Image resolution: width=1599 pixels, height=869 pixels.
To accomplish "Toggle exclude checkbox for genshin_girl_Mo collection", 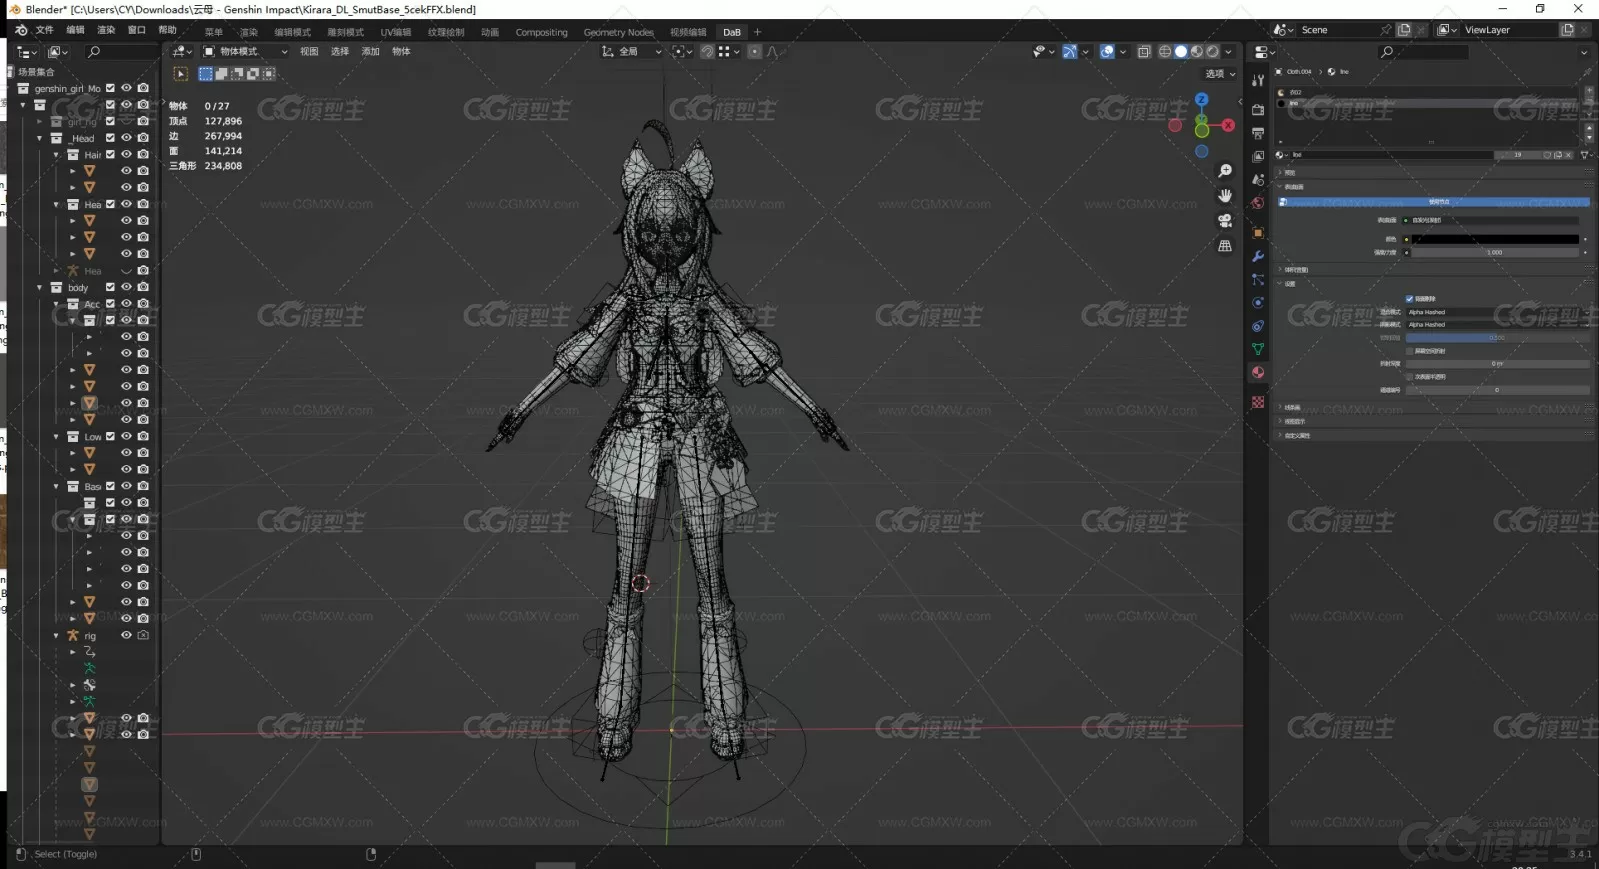I will pos(110,88).
